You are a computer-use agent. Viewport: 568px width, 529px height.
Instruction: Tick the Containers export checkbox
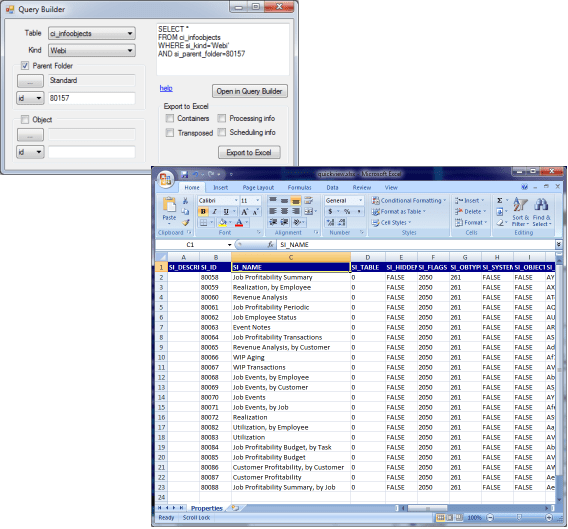tap(170, 118)
